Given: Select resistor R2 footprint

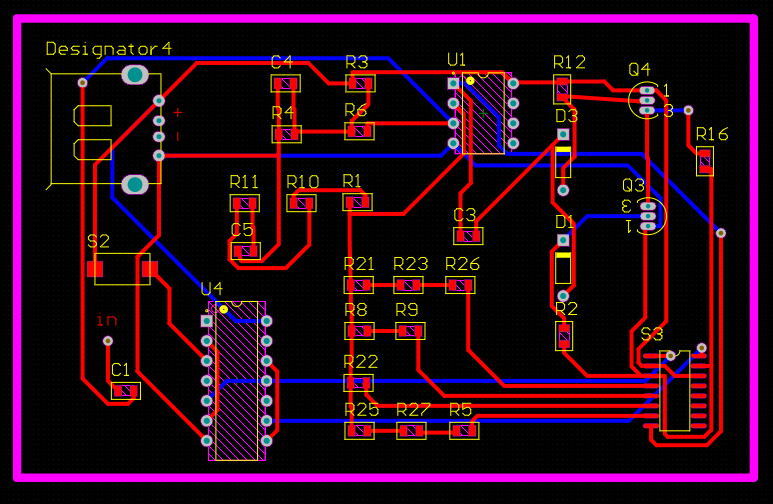Looking at the screenshot, I should pyautogui.click(x=564, y=336).
